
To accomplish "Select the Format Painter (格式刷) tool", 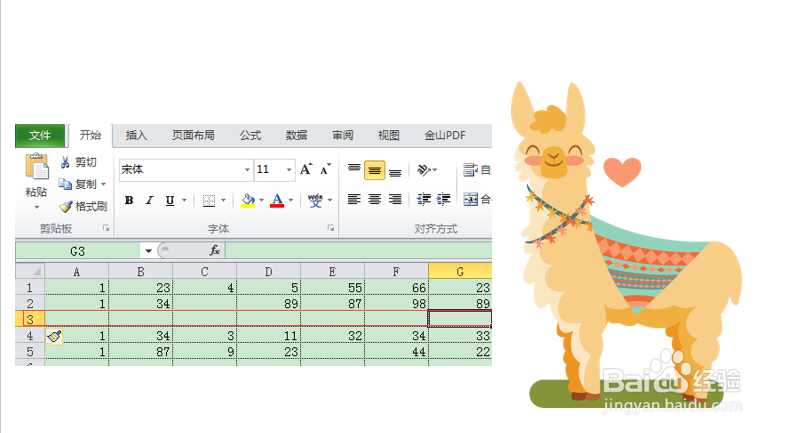I will (x=83, y=206).
